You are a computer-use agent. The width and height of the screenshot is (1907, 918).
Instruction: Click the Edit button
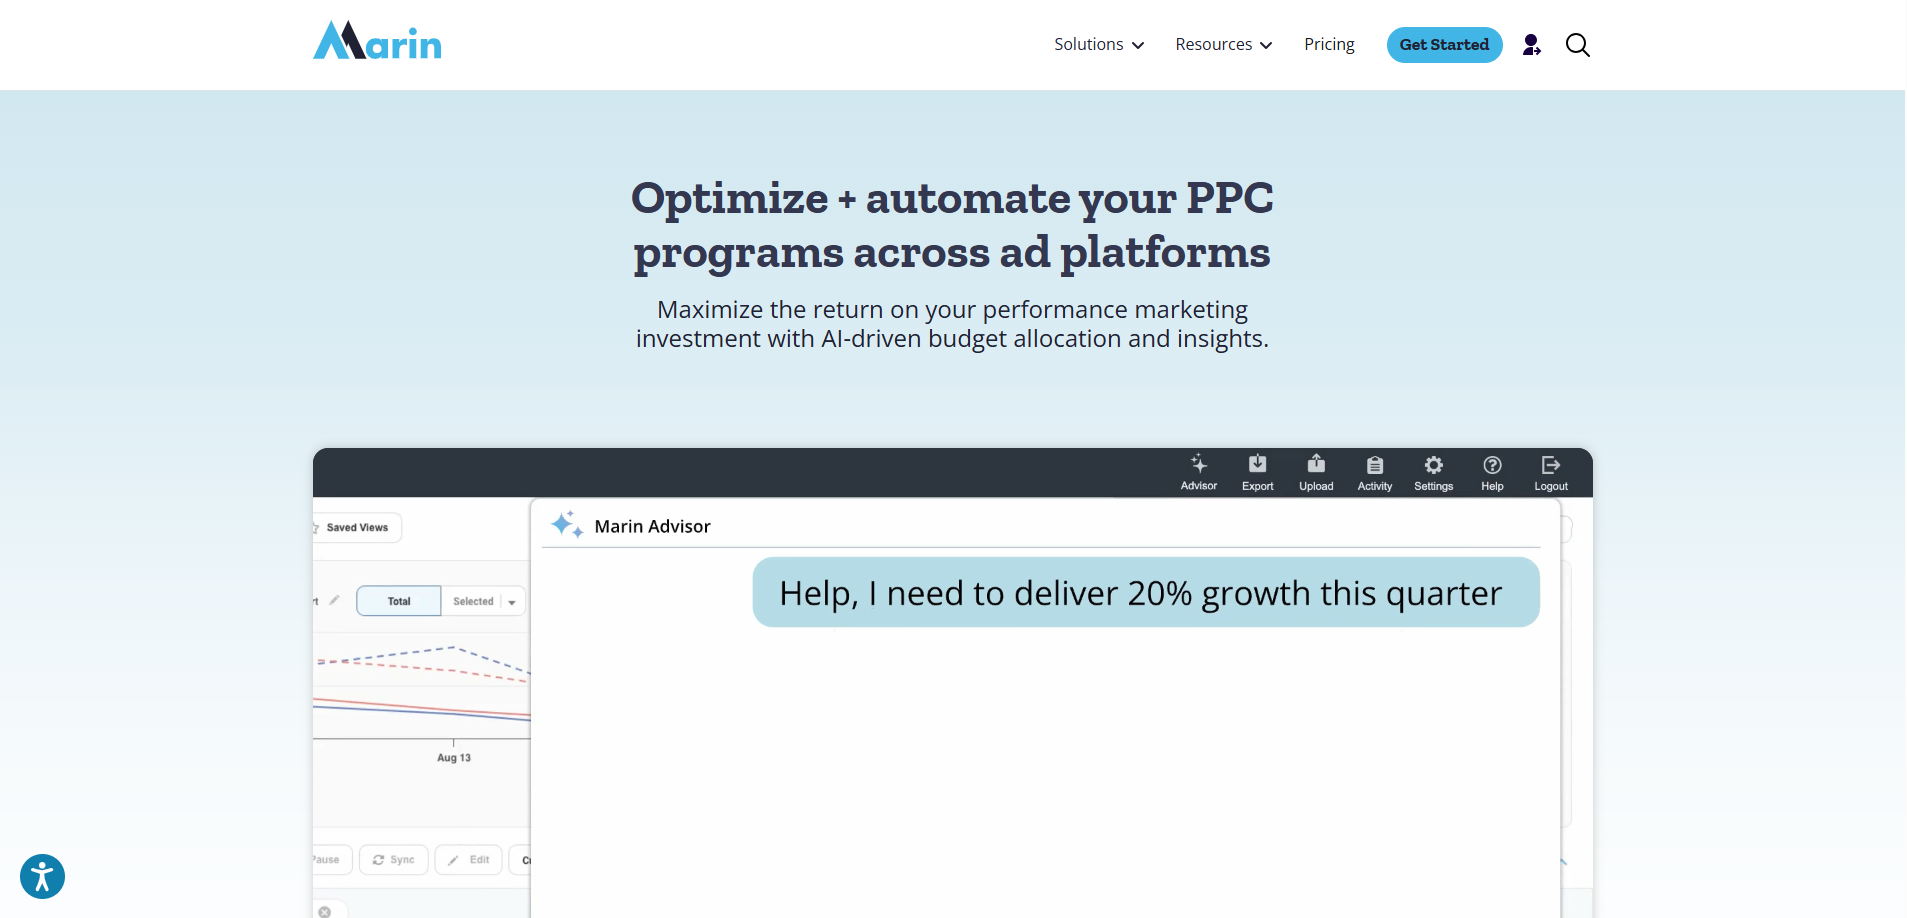point(469,860)
